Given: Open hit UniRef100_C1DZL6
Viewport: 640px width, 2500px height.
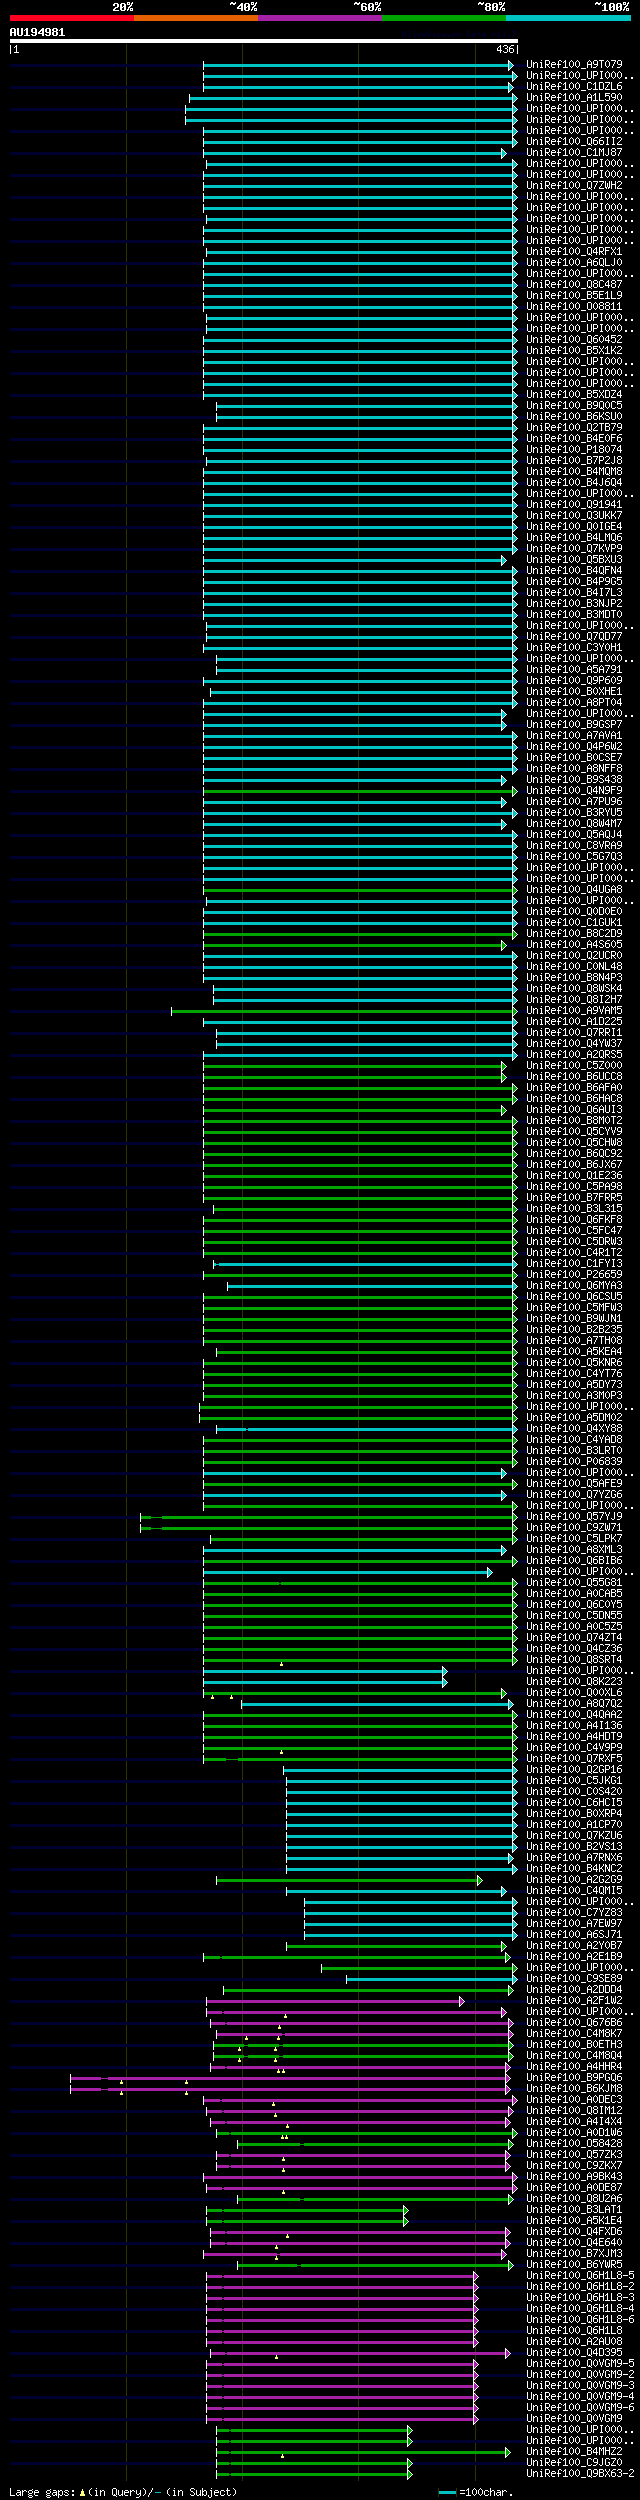Looking at the screenshot, I should 574,87.
